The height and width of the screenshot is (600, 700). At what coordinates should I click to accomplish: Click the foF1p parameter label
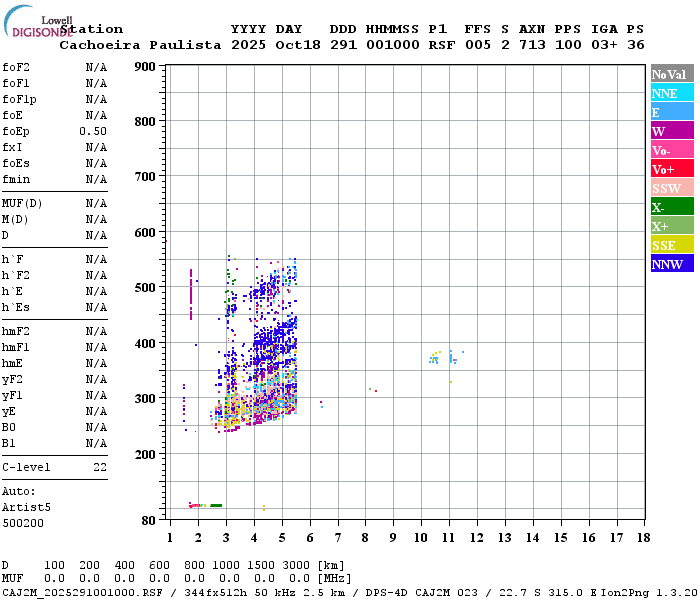pyautogui.click(x=19, y=100)
